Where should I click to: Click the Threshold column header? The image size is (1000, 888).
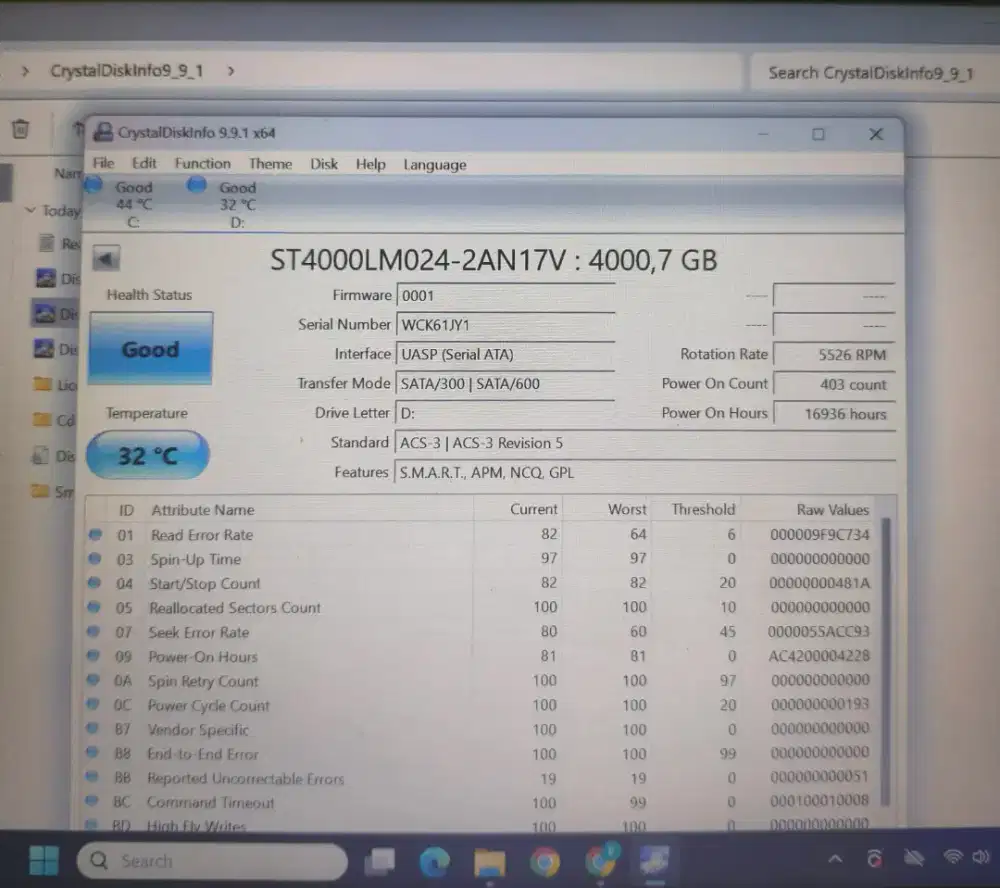click(703, 509)
